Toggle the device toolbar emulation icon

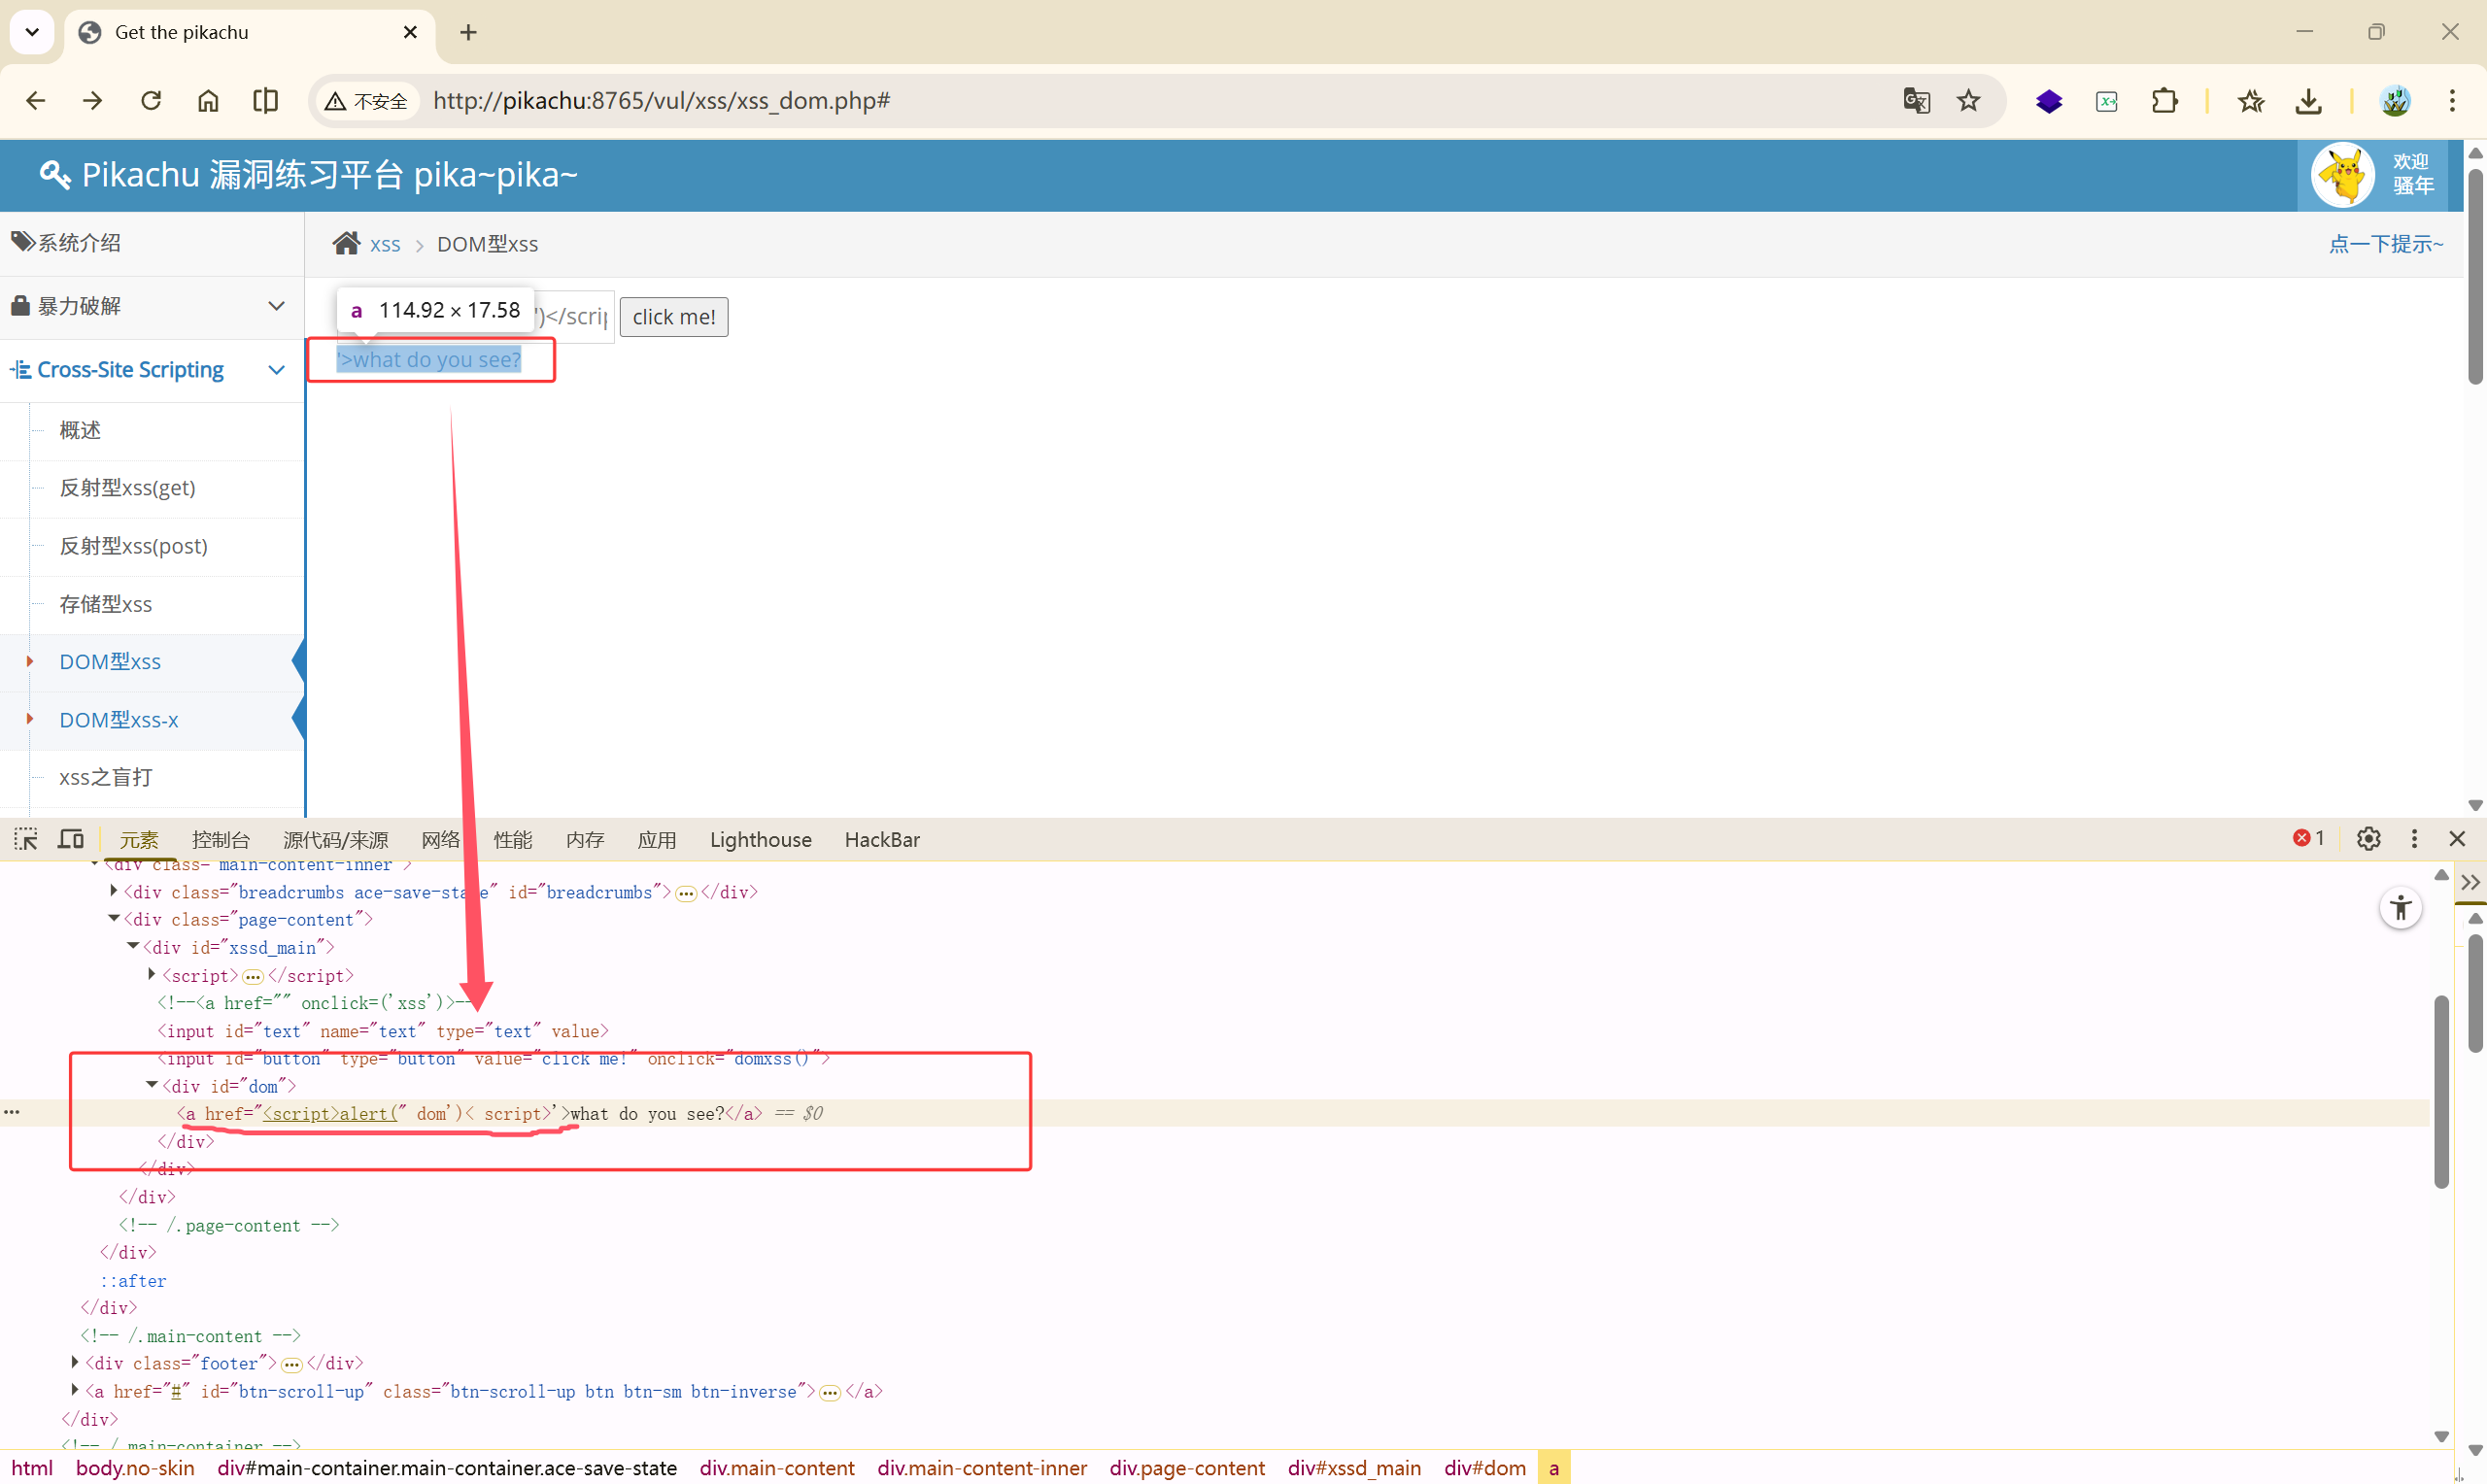[71, 839]
